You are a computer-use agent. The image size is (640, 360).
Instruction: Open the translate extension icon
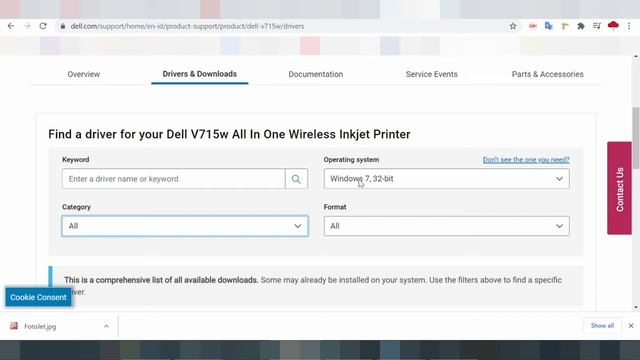pos(549,26)
